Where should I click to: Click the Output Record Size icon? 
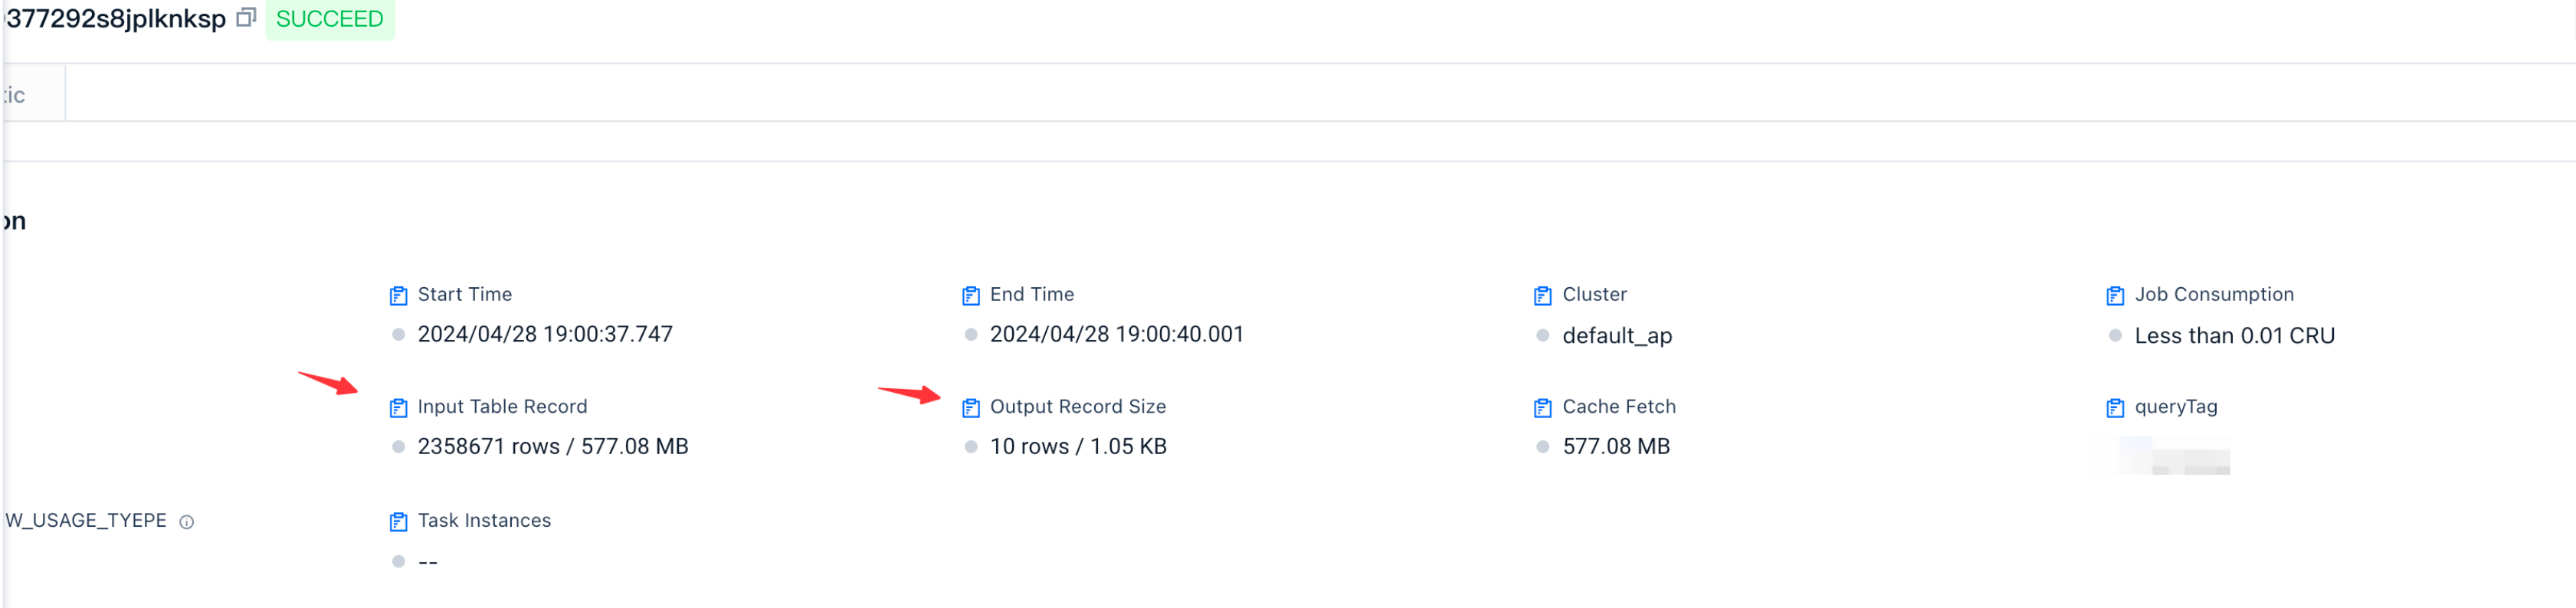(x=970, y=407)
